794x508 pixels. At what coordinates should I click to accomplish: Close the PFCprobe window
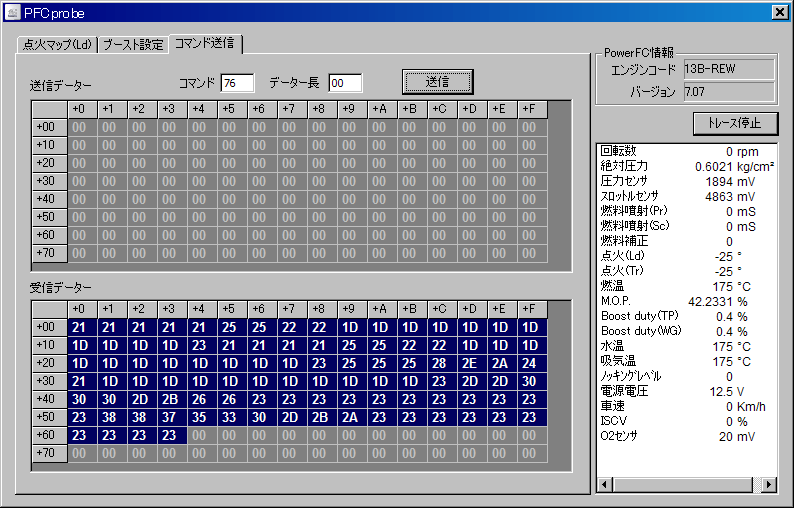pos(780,12)
